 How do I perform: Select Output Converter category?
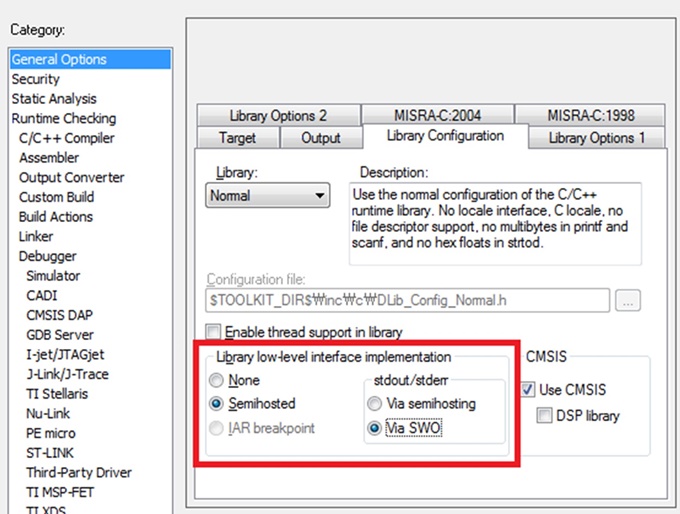tap(72, 177)
